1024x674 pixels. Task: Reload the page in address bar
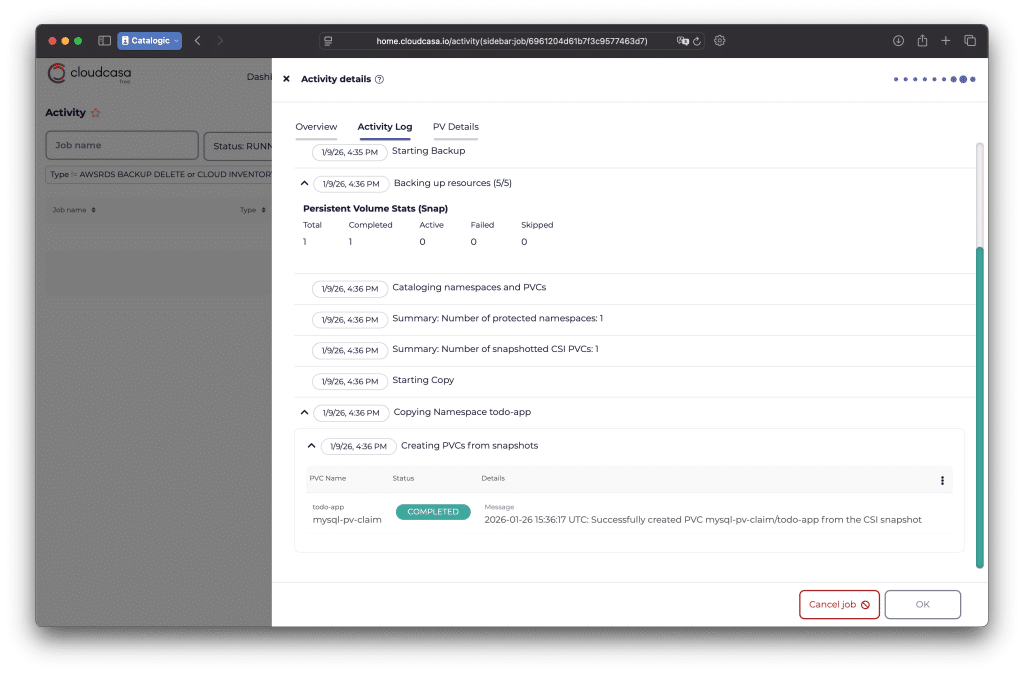[697, 41]
